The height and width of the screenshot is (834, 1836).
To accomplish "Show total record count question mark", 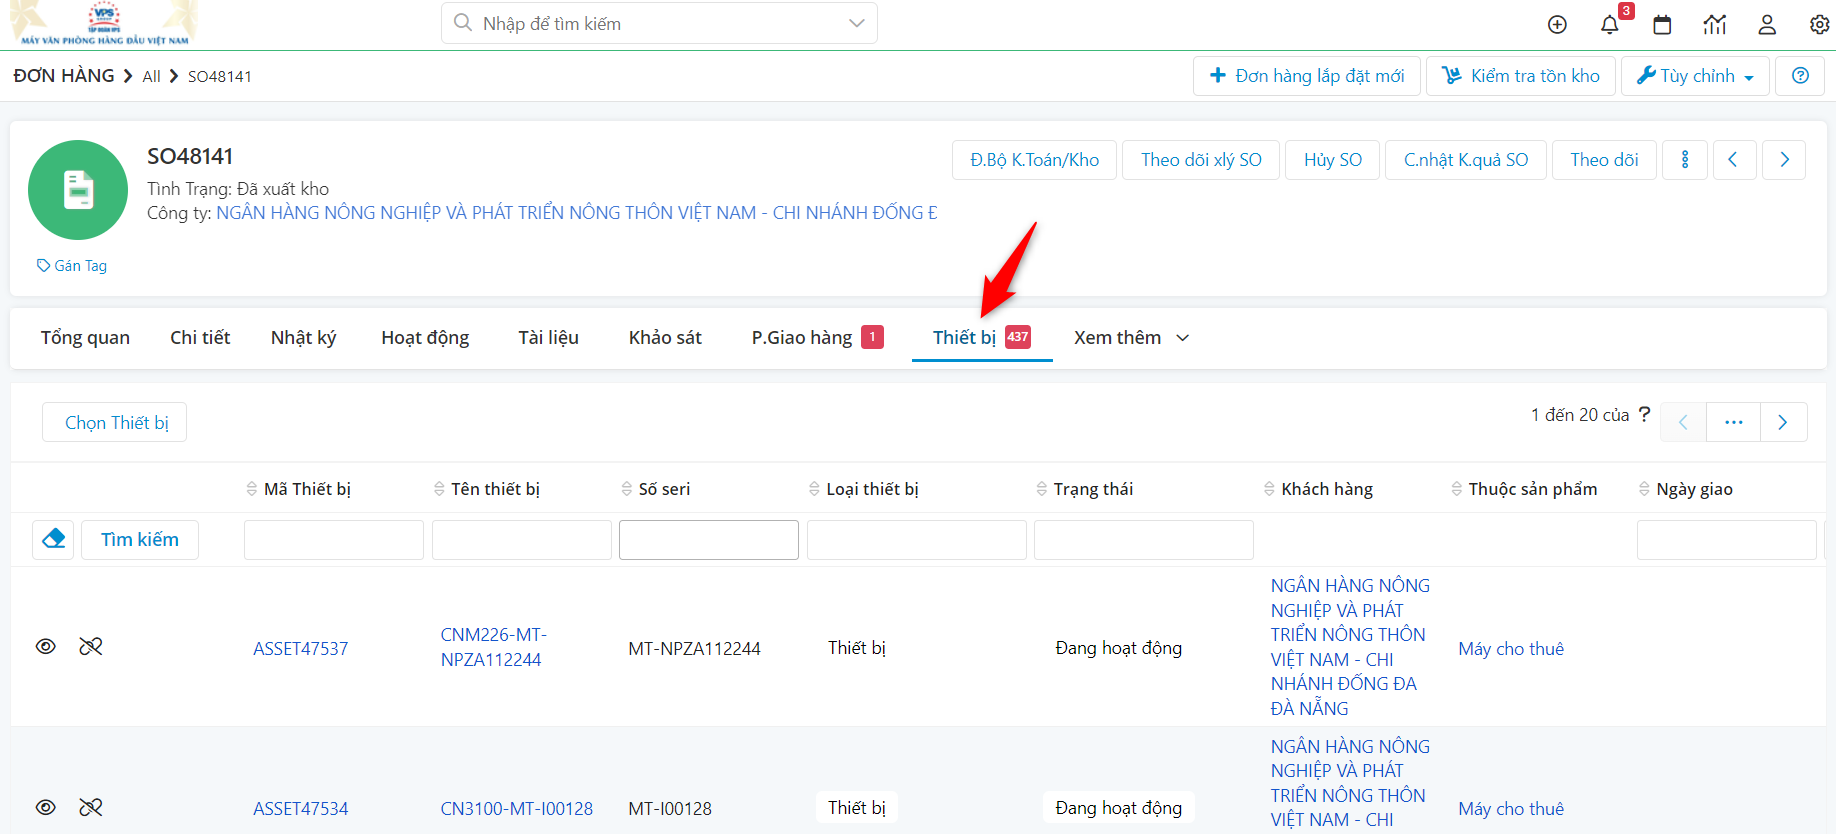I will tap(1644, 414).
